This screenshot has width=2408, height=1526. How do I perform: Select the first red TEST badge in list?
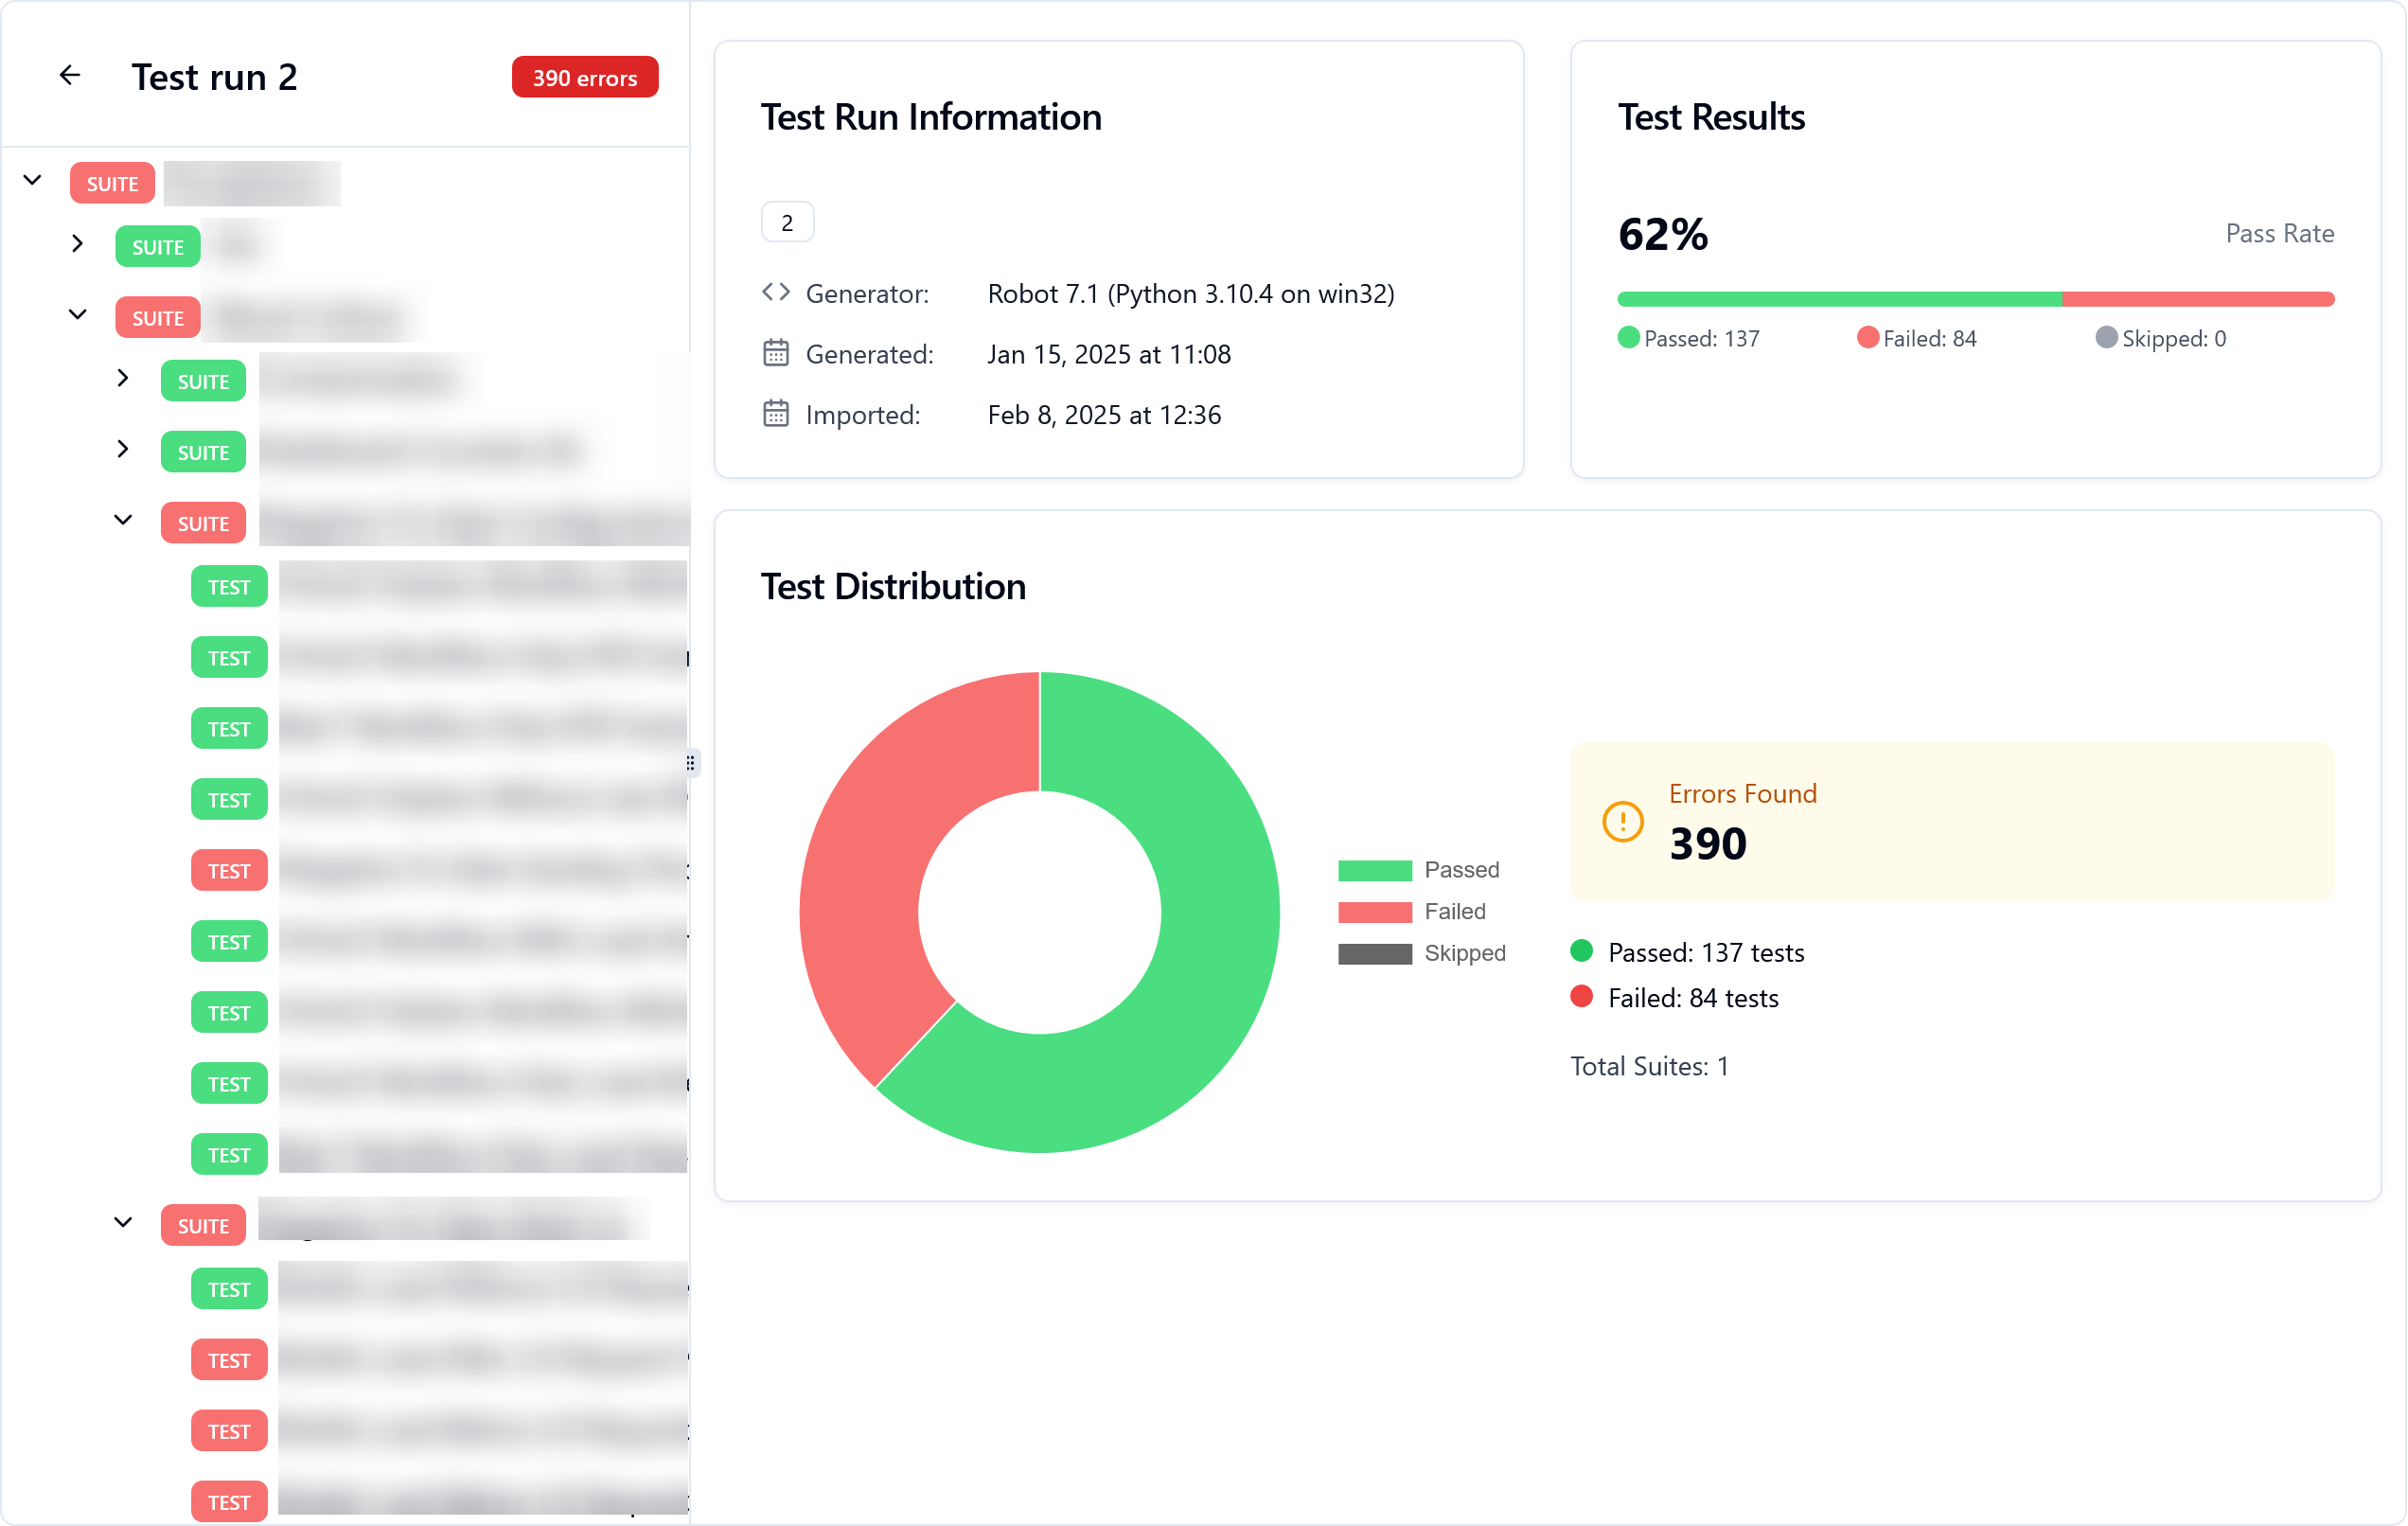[229, 872]
